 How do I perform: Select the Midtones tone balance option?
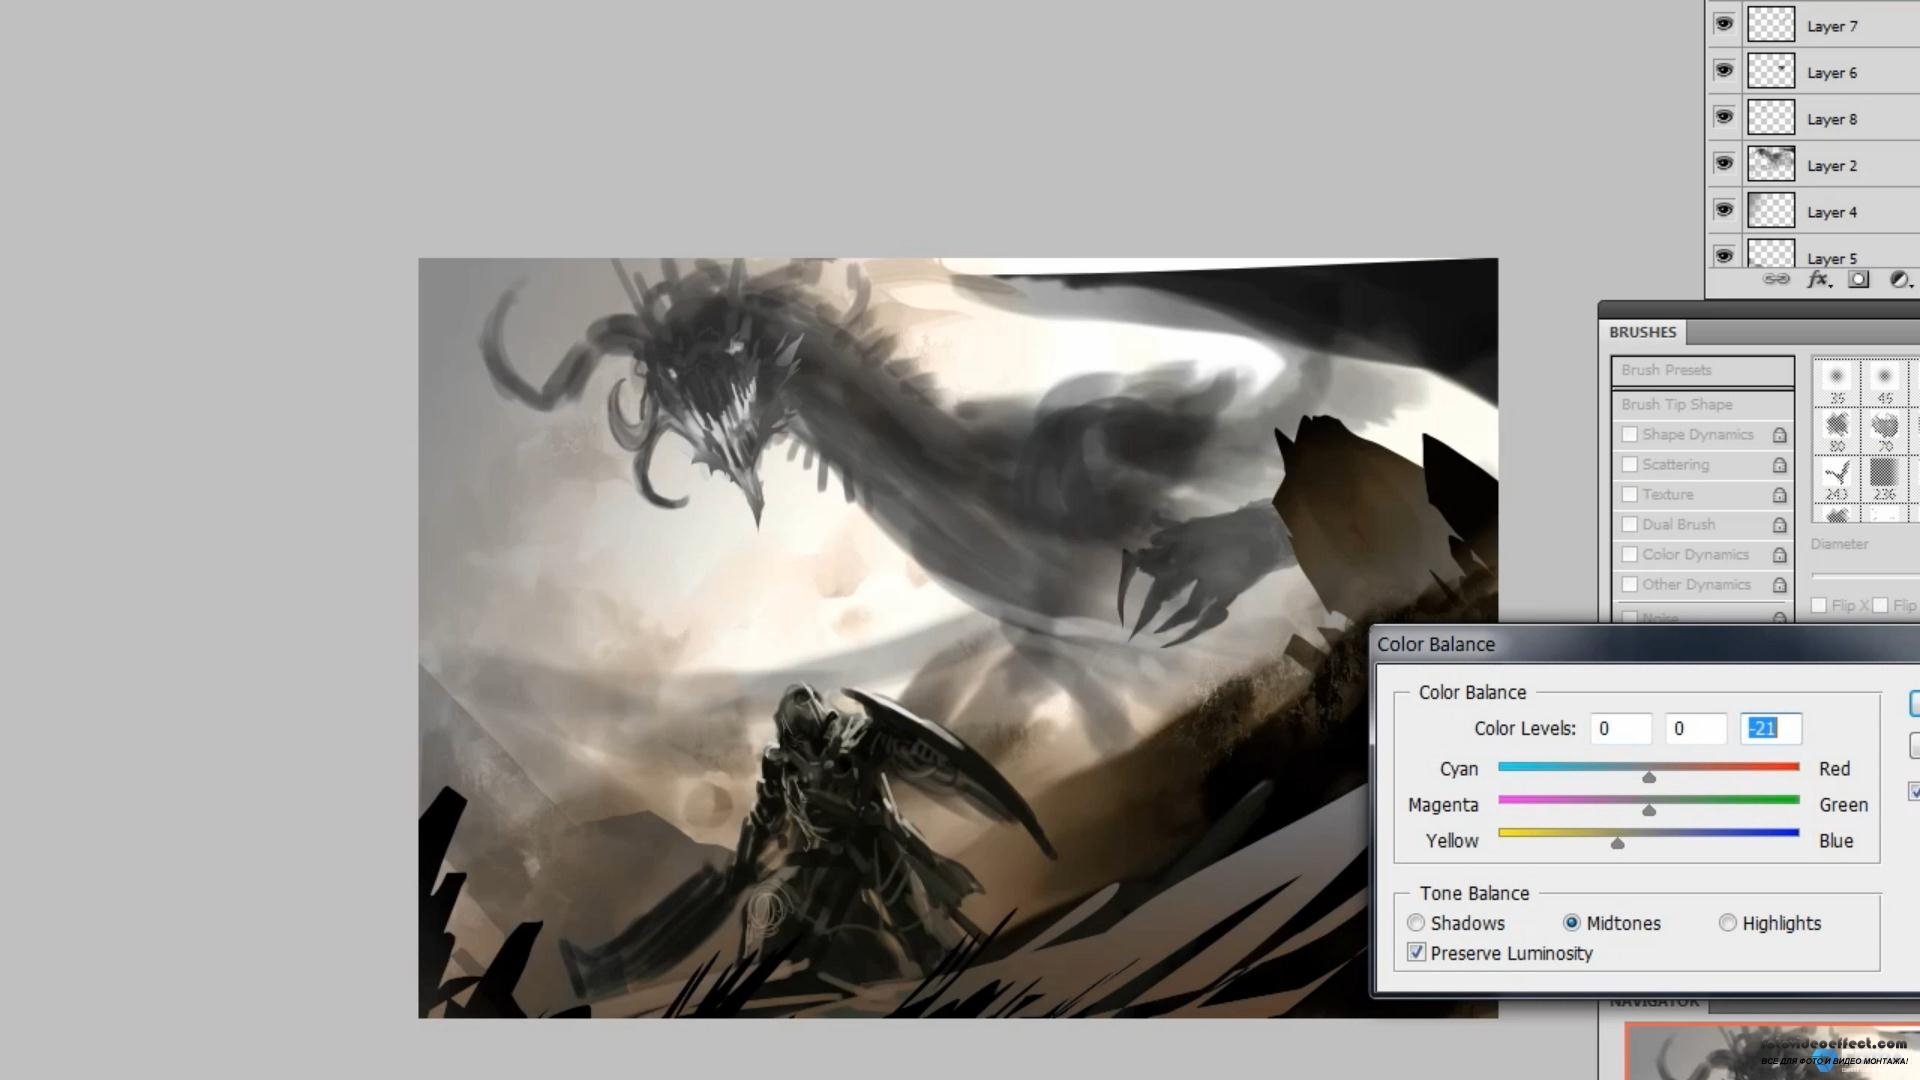coord(1572,923)
